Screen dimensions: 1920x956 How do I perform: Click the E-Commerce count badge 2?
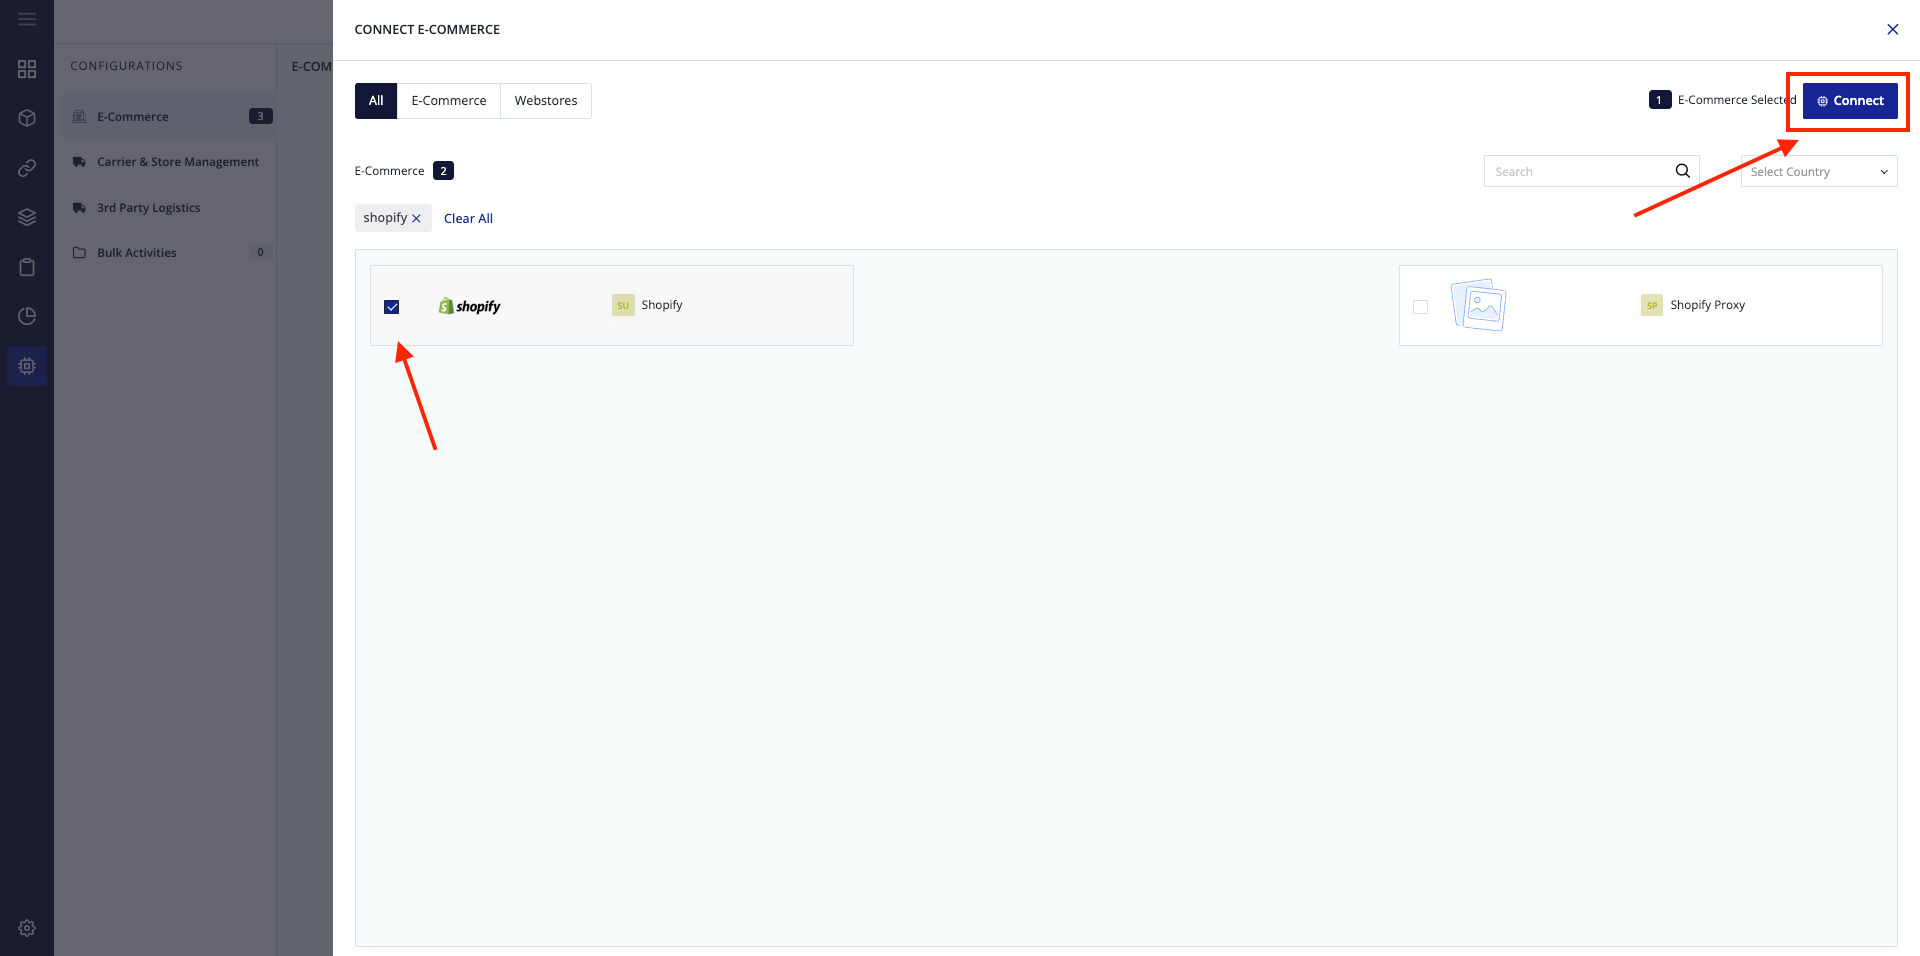(x=443, y=171)
